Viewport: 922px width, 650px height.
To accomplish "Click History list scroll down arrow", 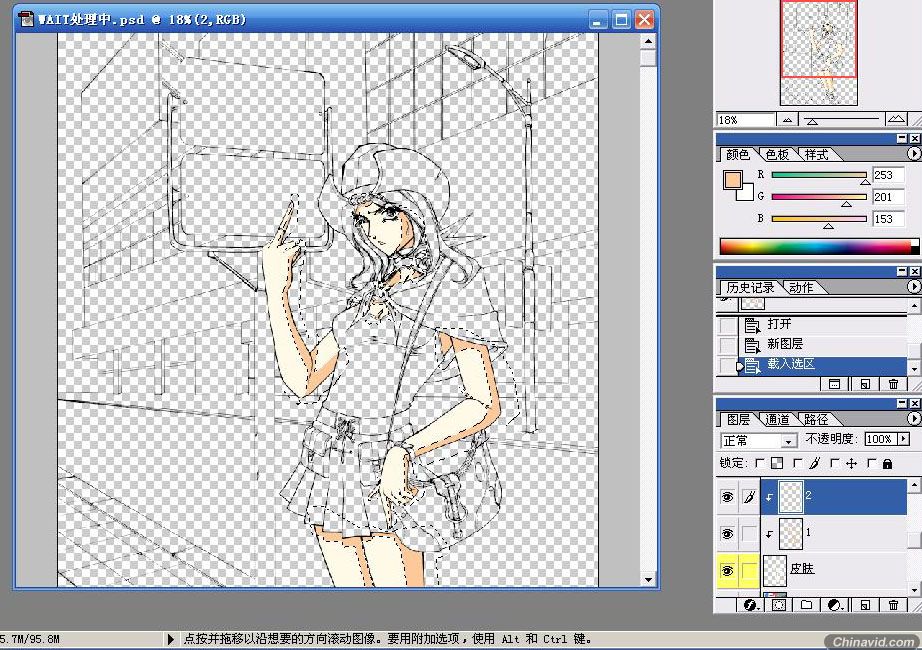I will point(914,369).
